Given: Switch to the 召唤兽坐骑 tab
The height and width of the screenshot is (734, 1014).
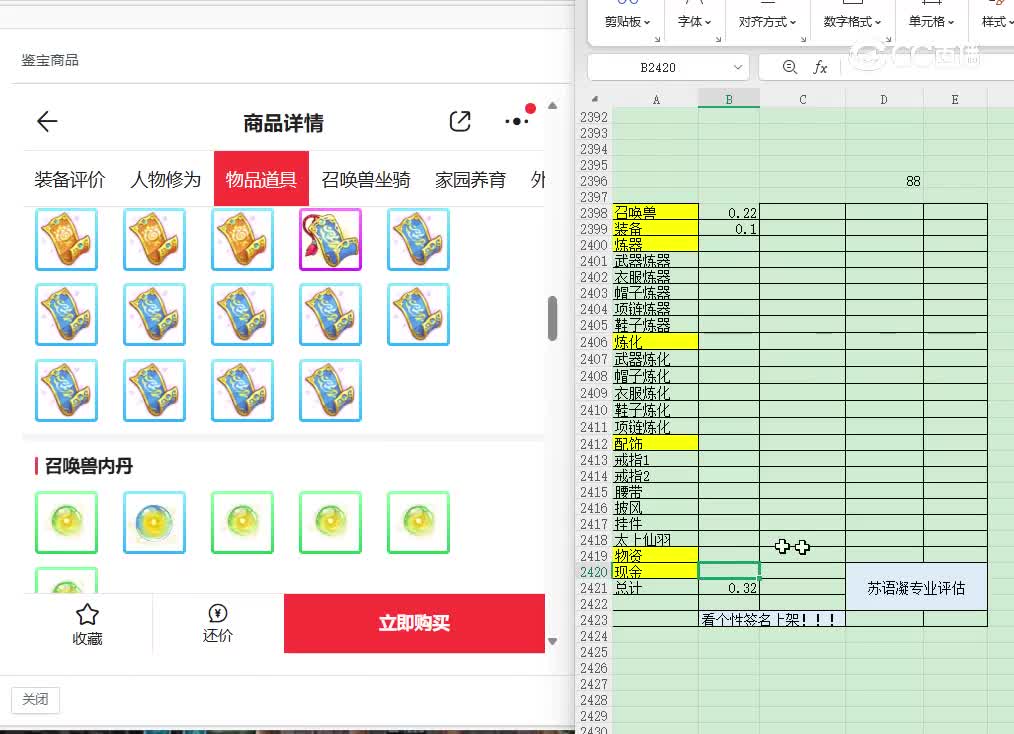Looking at the screenshot, I should tap(366, 180).
